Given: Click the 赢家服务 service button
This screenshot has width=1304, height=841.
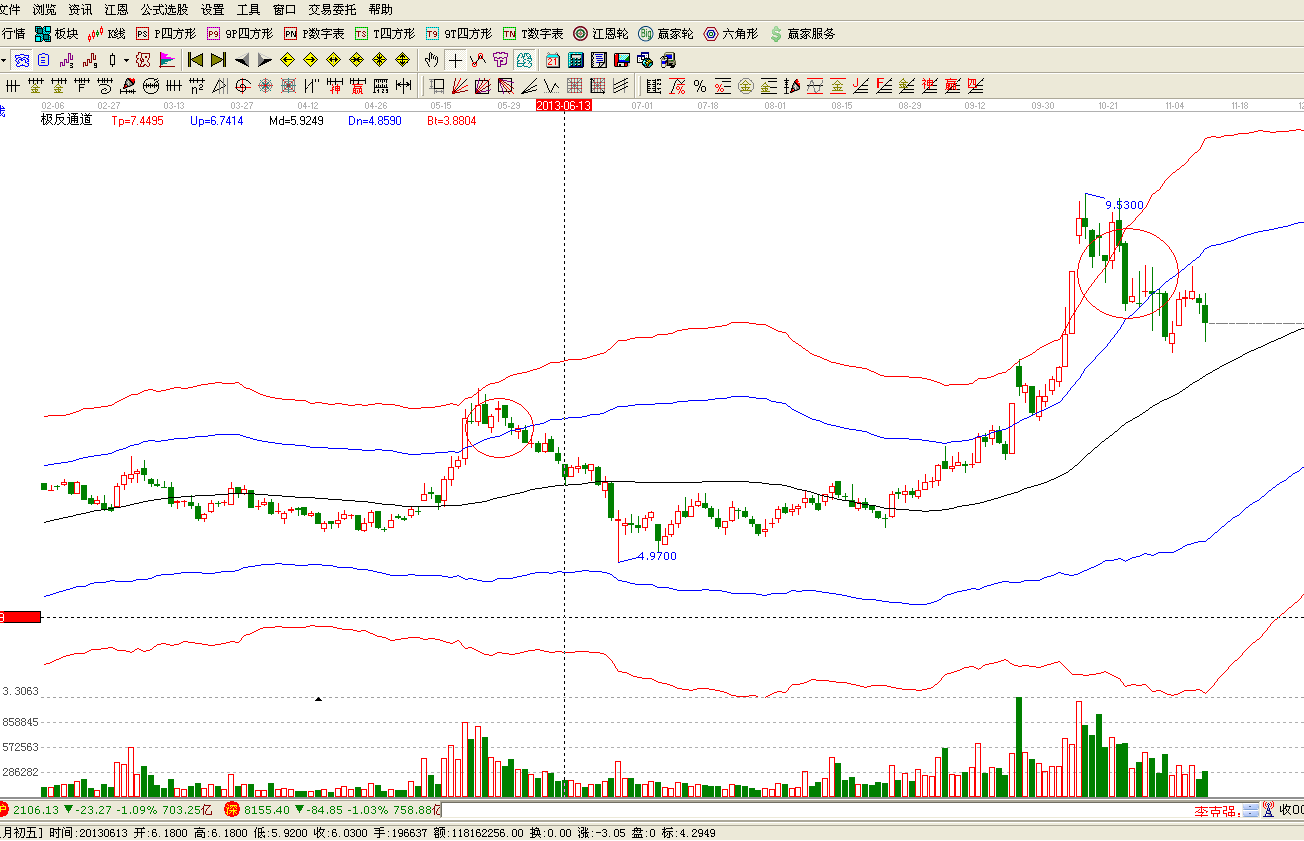Looking at the screenshot, I should coord(802,34).
